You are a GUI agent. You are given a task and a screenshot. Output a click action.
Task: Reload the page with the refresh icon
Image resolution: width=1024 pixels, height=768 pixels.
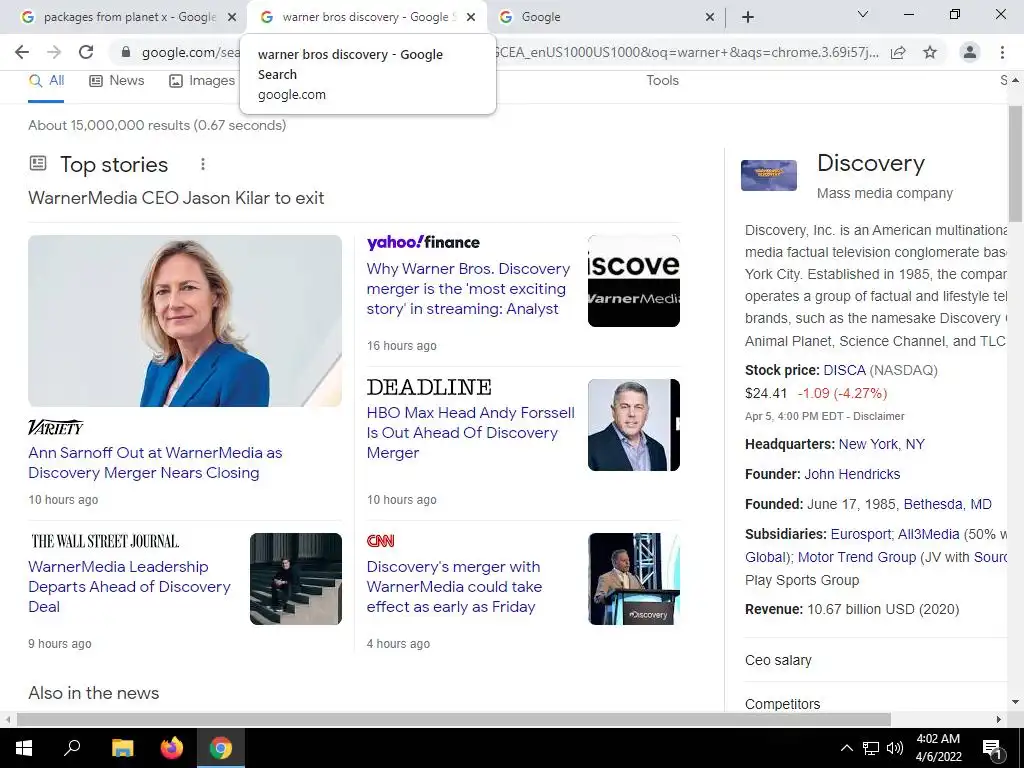pyautogui.click(x=86, y=52)
